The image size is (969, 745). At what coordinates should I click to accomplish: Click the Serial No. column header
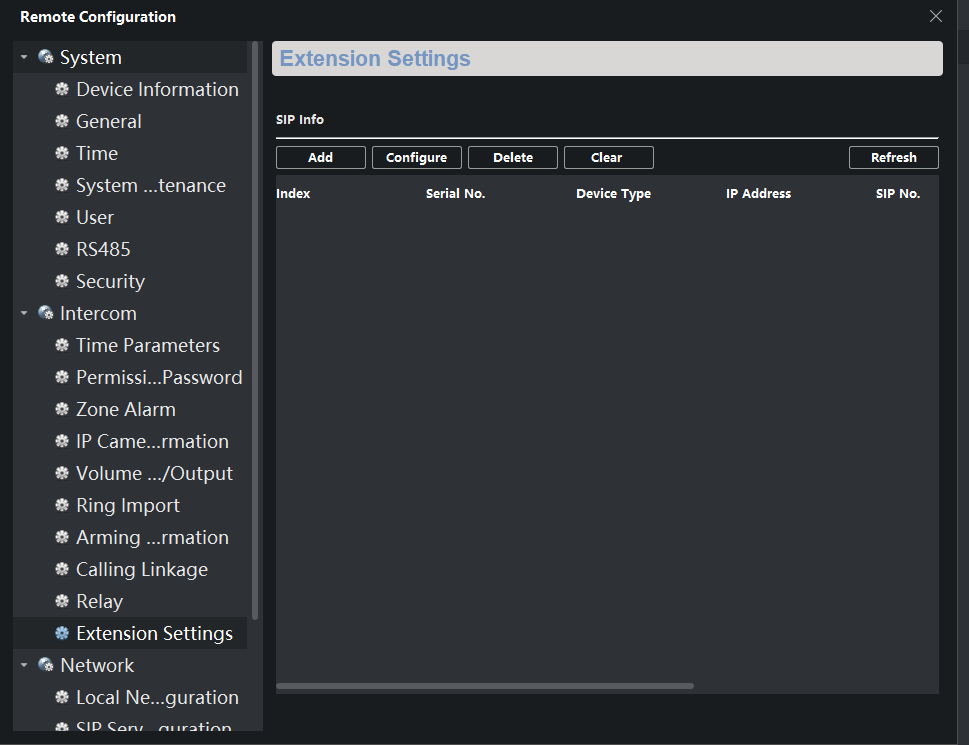455,194
